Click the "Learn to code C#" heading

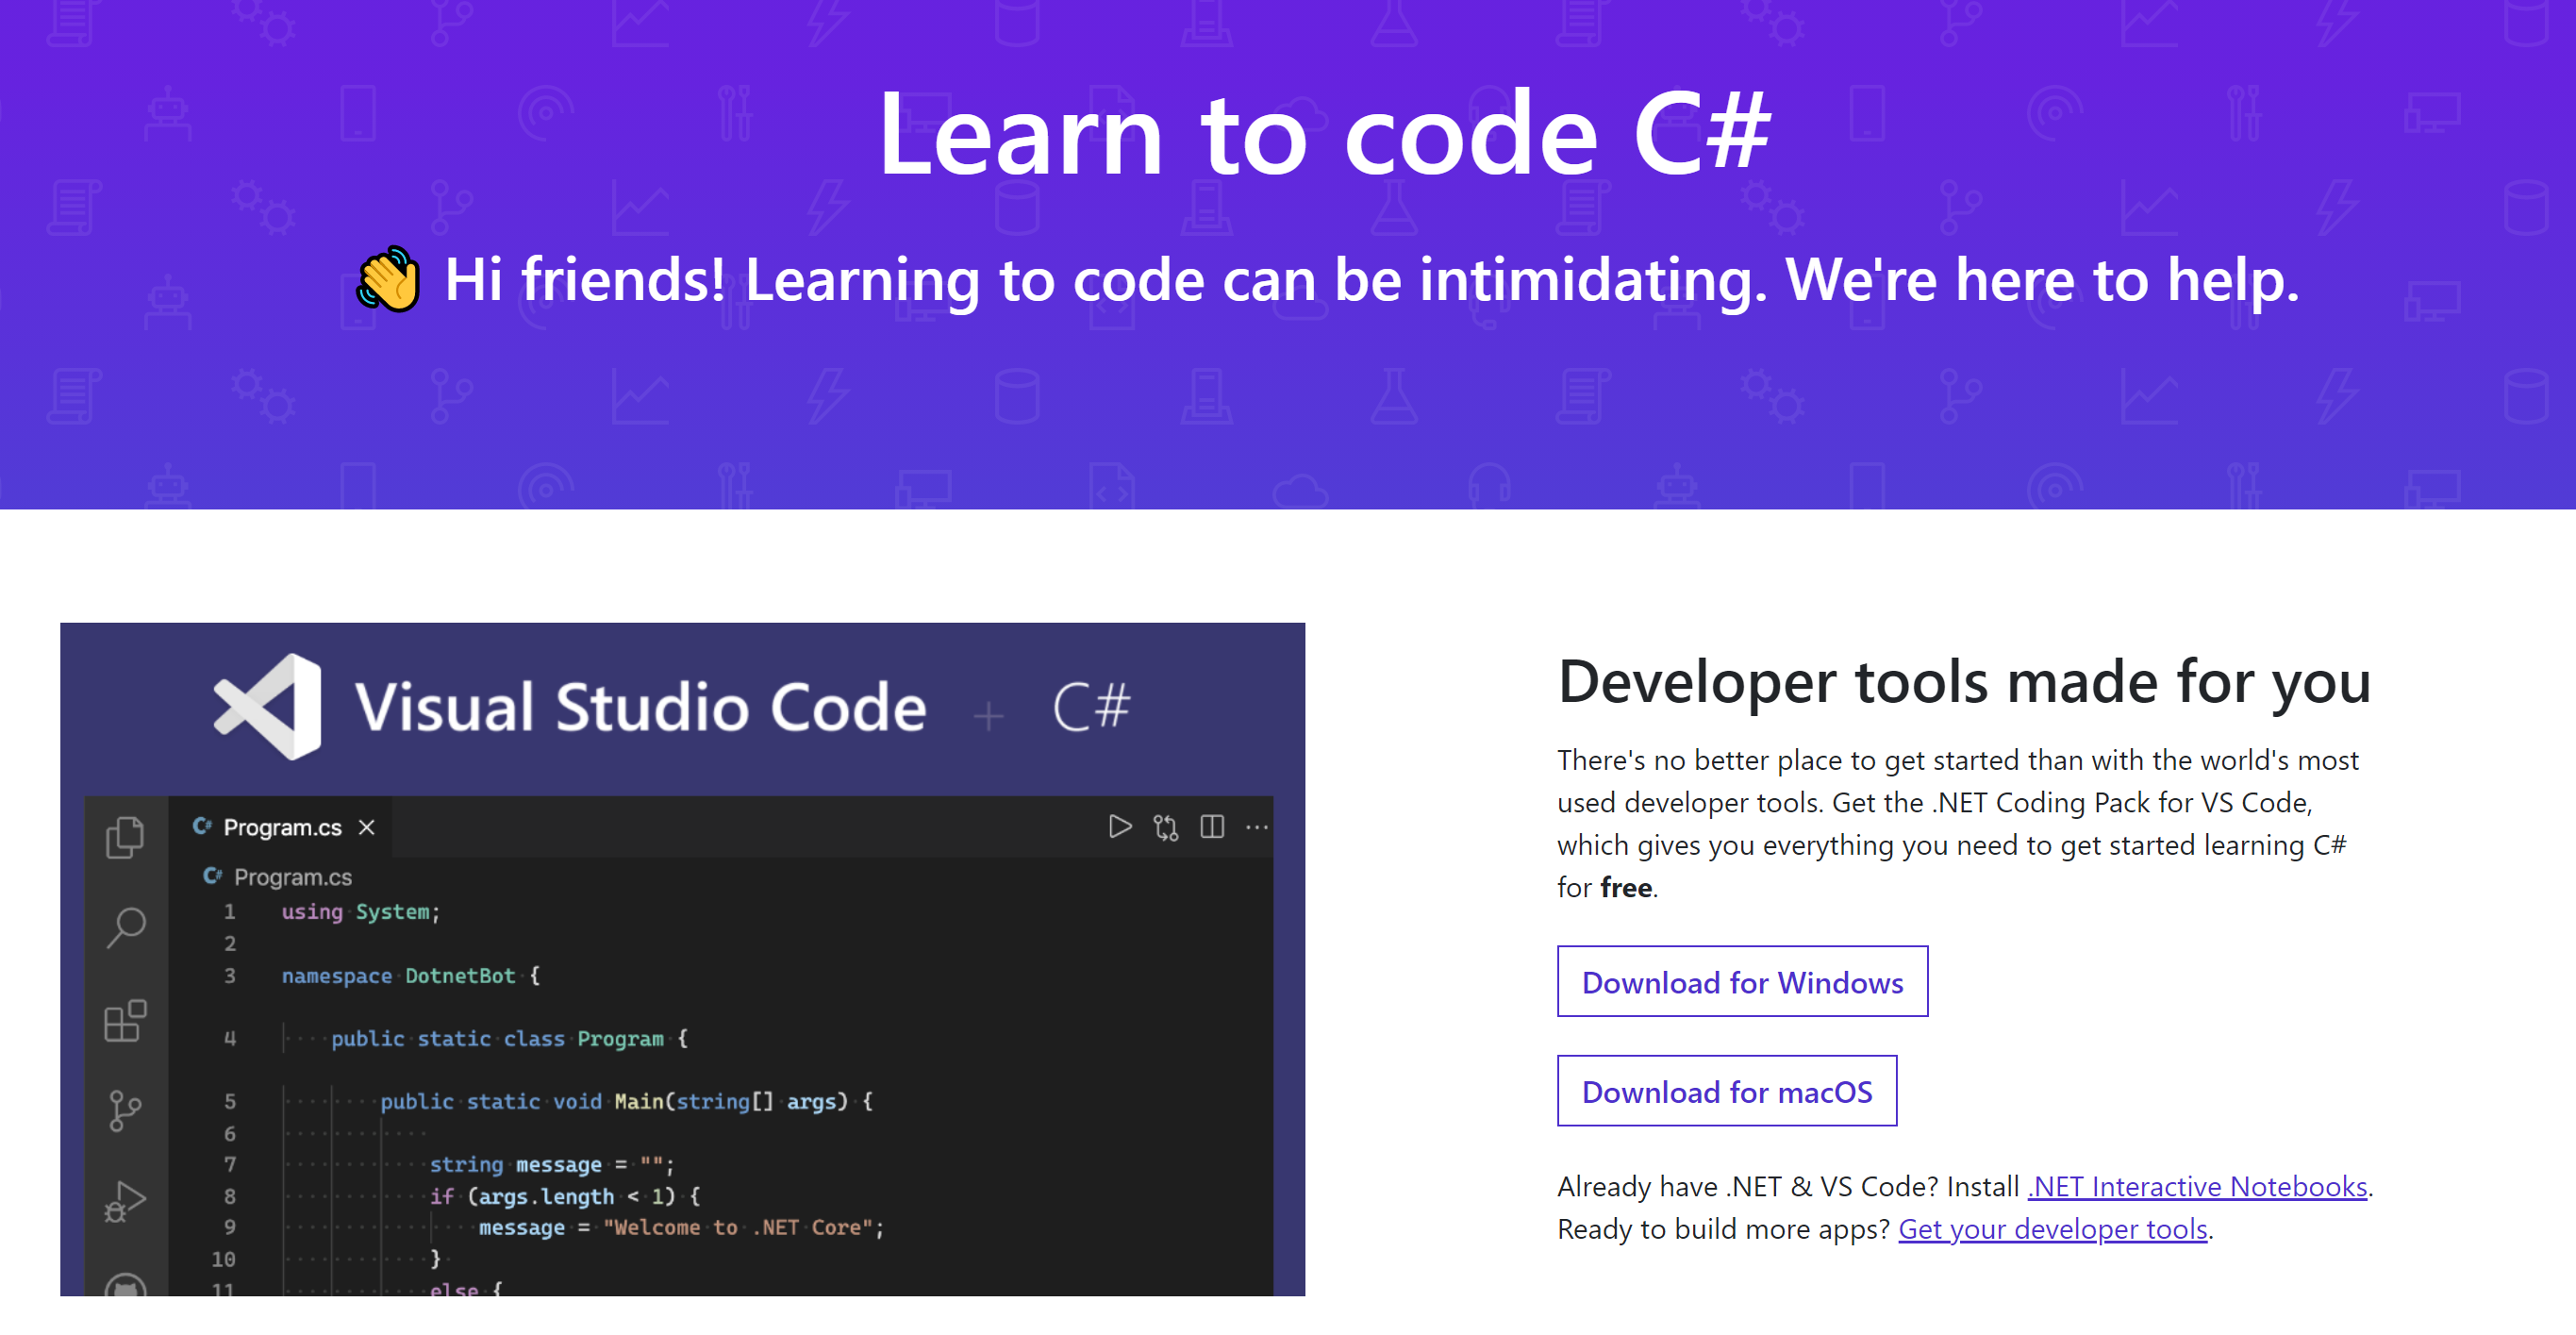1324,134
